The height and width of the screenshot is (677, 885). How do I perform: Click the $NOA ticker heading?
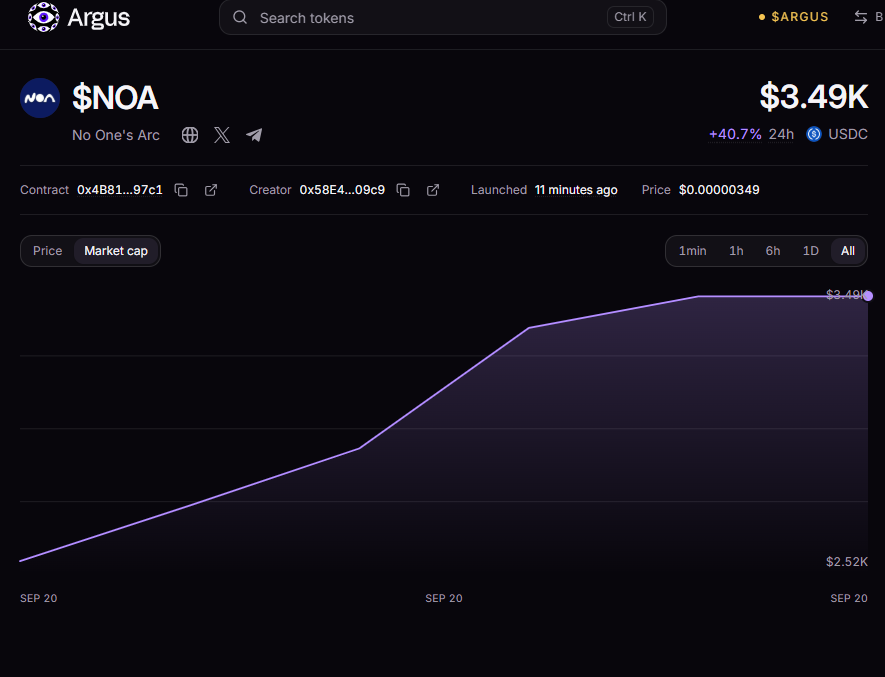point(115,98)
